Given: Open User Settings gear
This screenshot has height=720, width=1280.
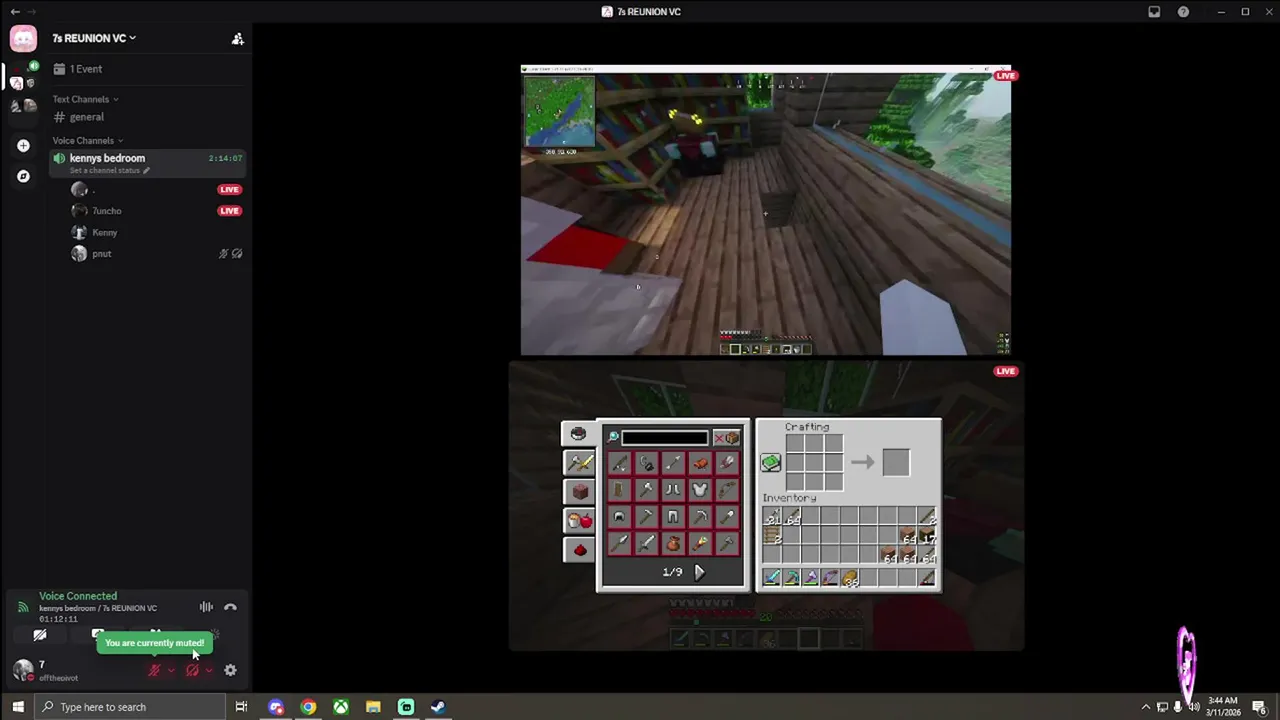Looking at the screenshot, I should (x=230, y=670).
